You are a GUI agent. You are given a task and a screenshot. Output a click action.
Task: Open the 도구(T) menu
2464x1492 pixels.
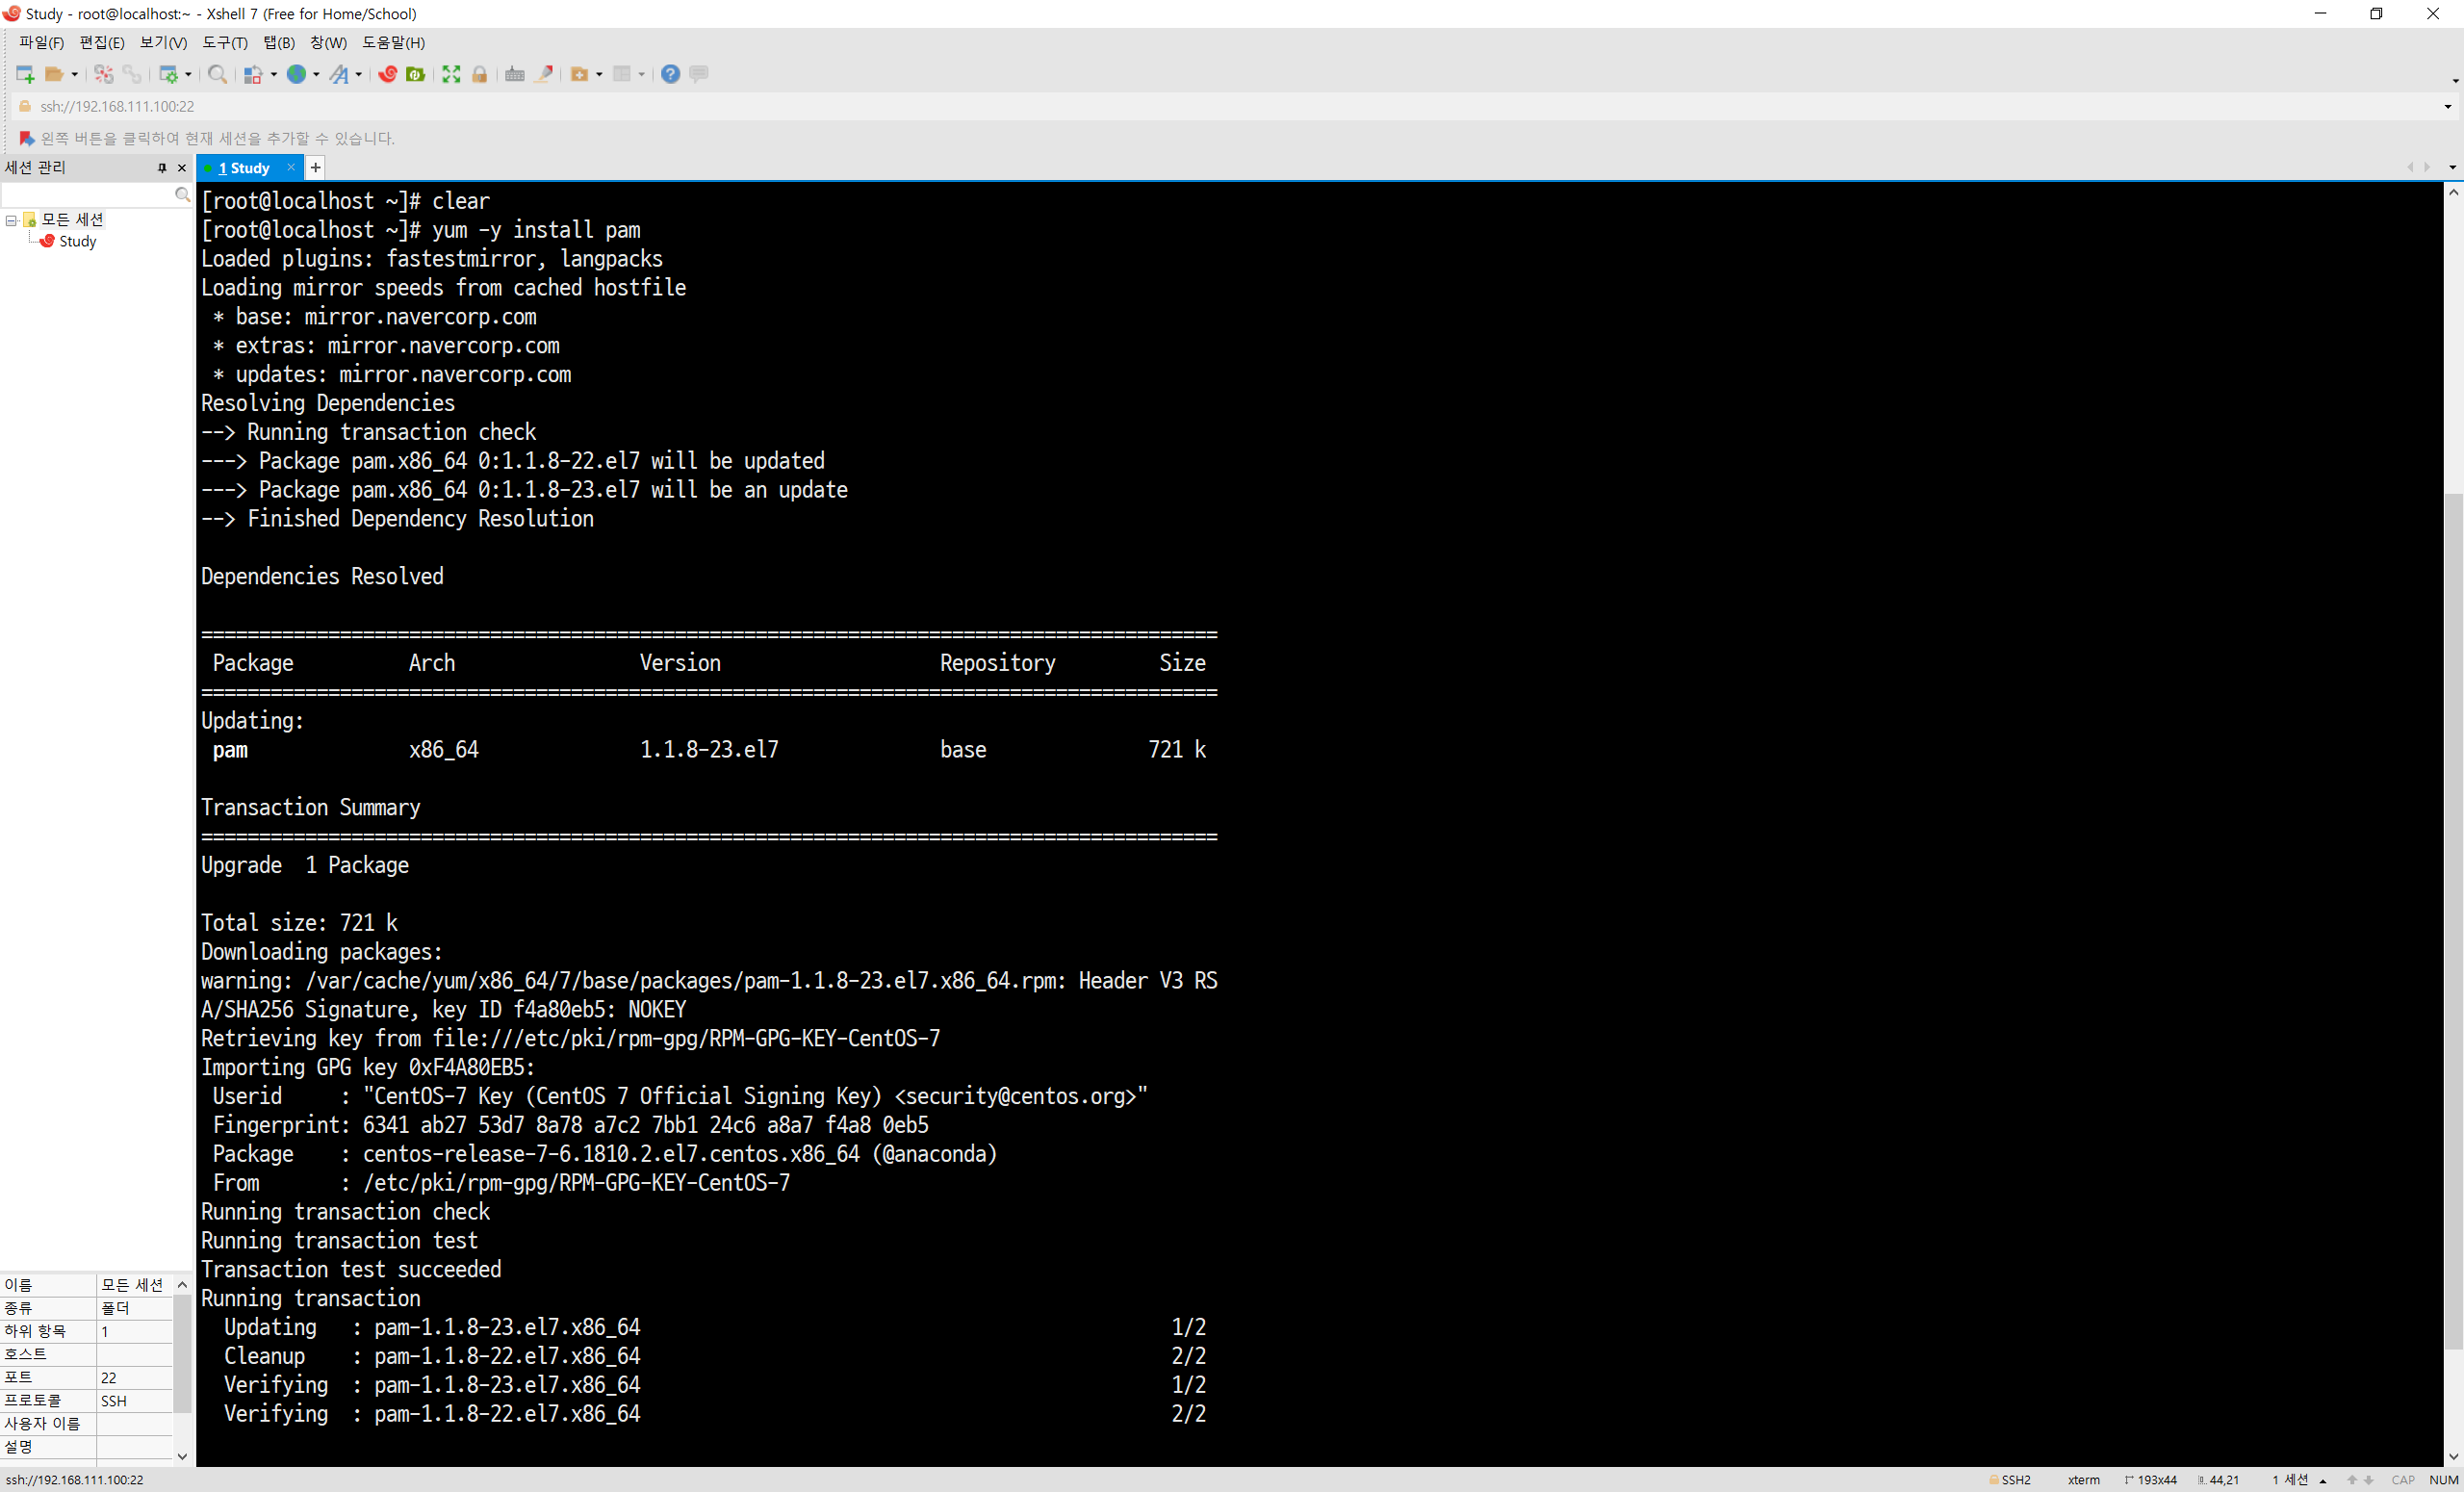click(x=224, y=43)
